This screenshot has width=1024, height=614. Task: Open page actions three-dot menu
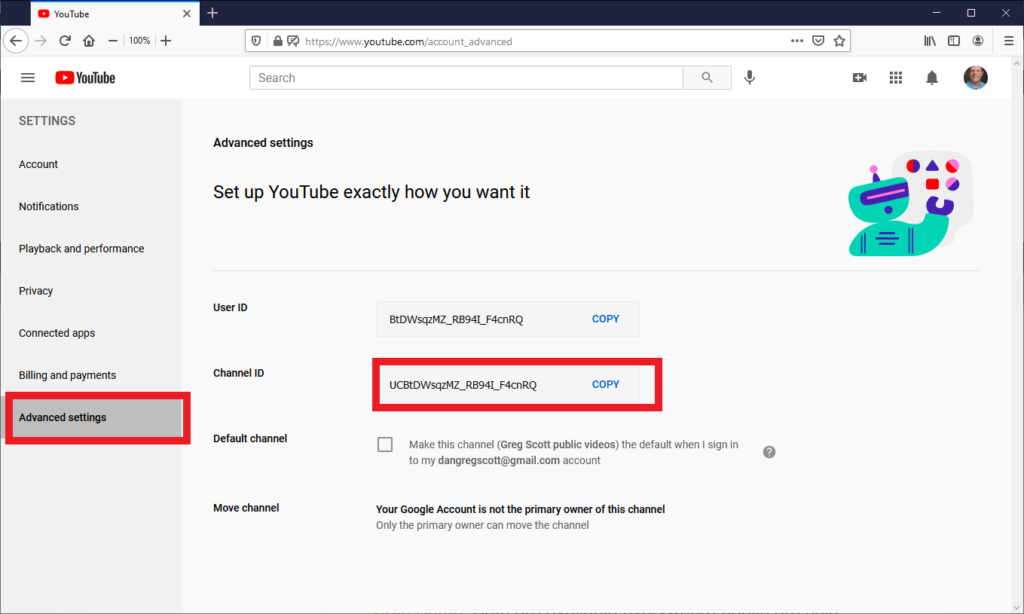tap(797, 40)
